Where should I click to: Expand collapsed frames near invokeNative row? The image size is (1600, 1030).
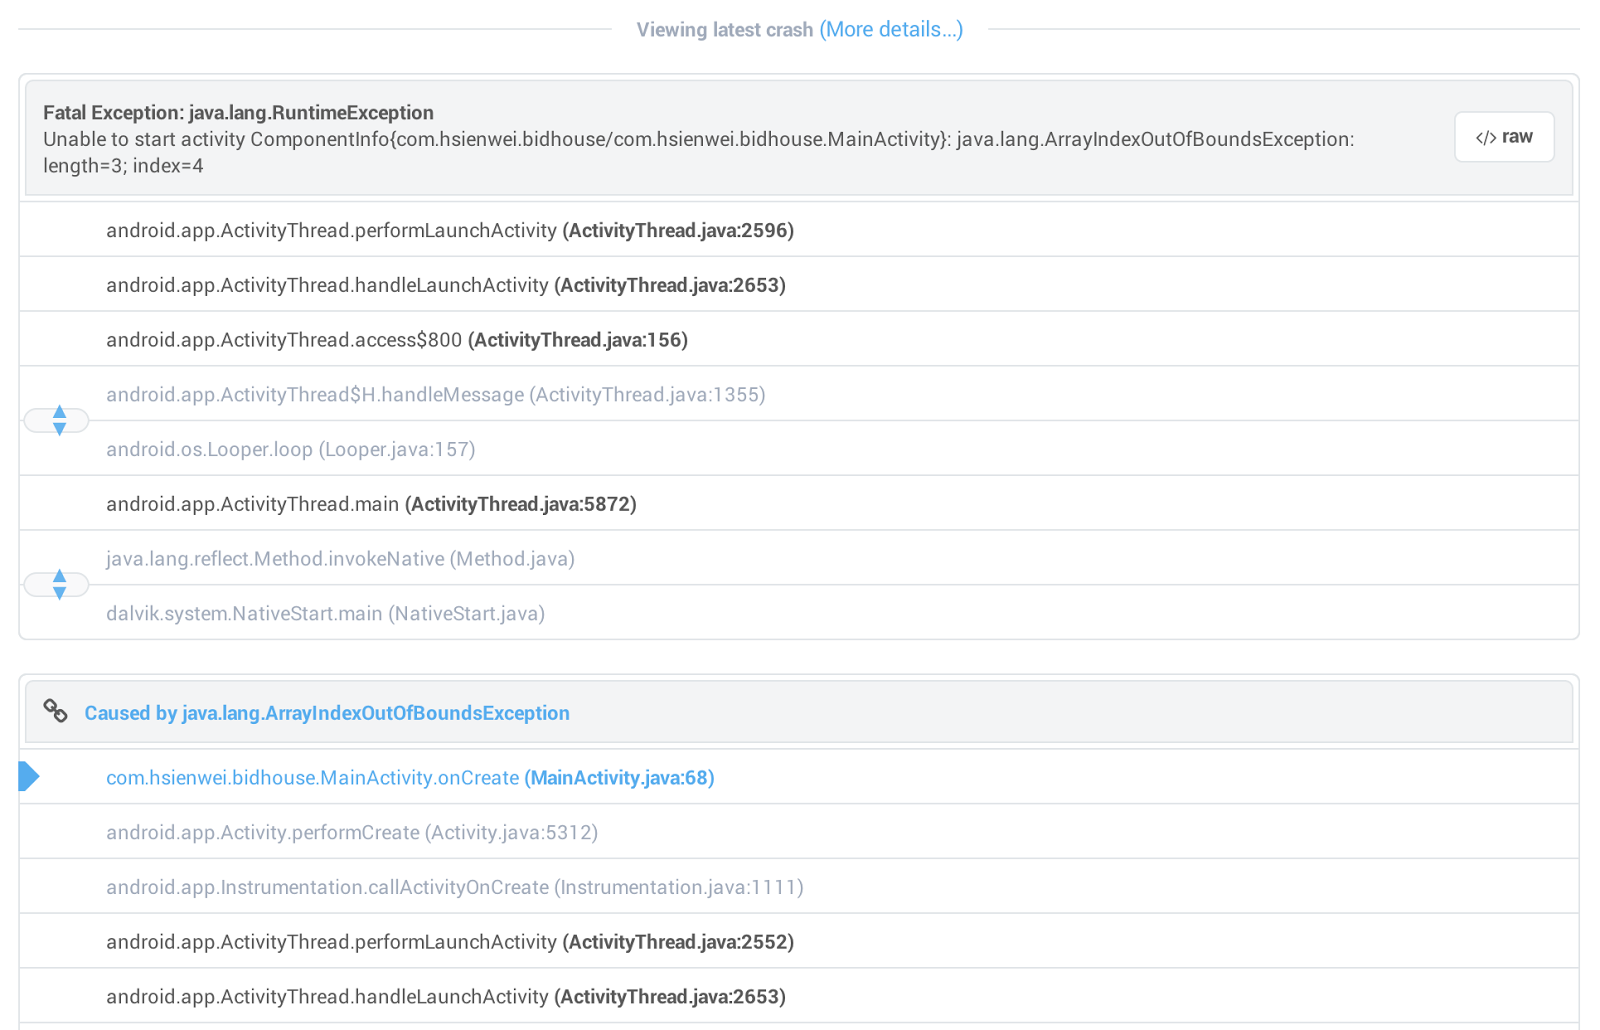[x=57, y=585]
